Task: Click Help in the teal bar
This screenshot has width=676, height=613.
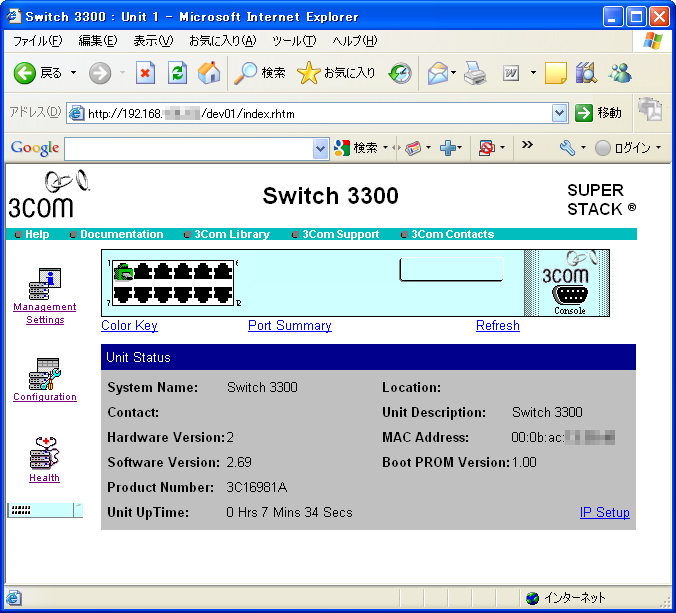Action: click(x=37, y=234)
